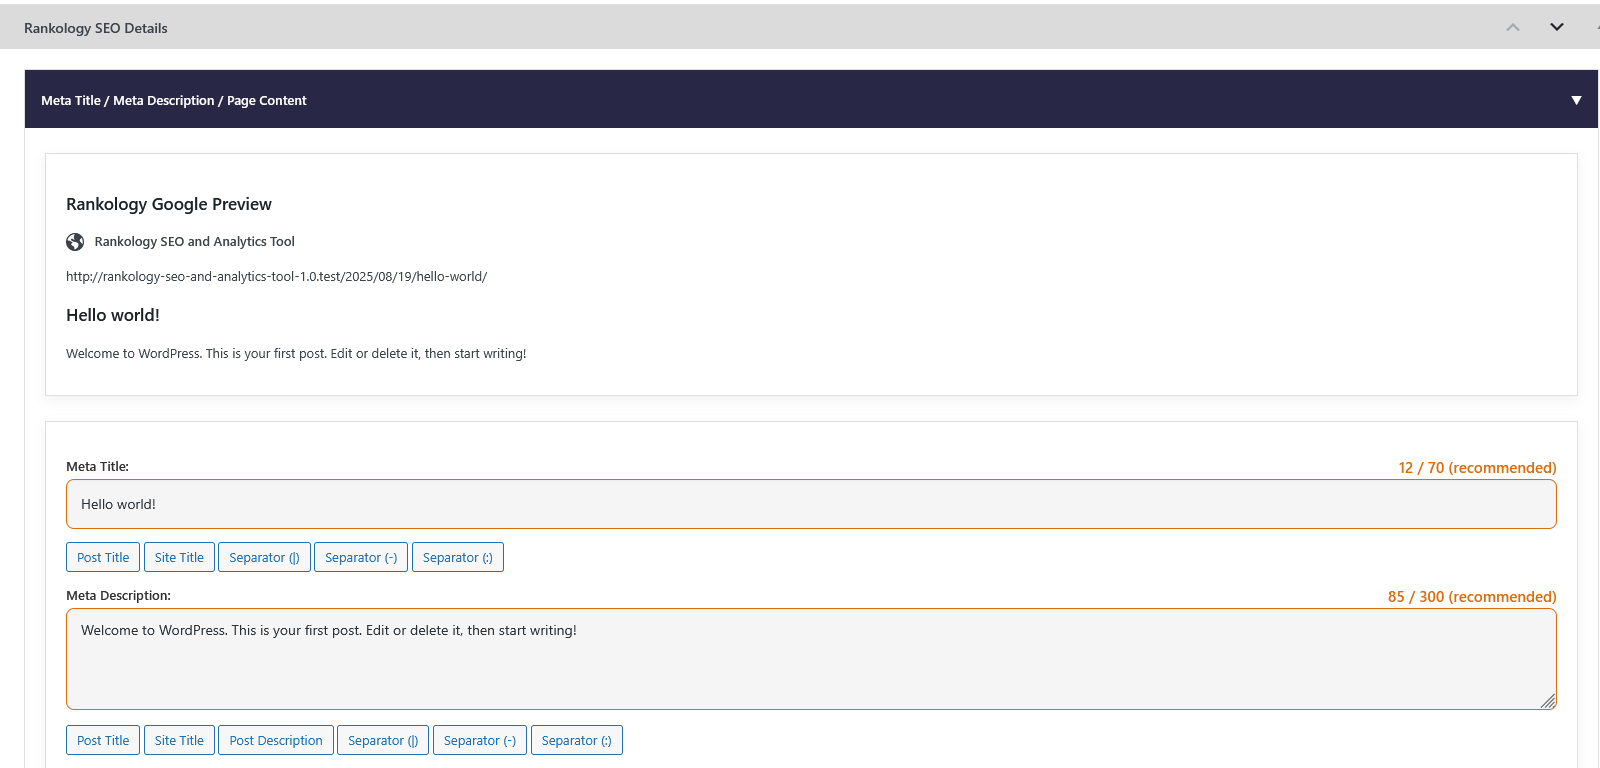Choose Separator (:) below the Meta Title field
This screenshot has width=1600, height=768.
458,557
